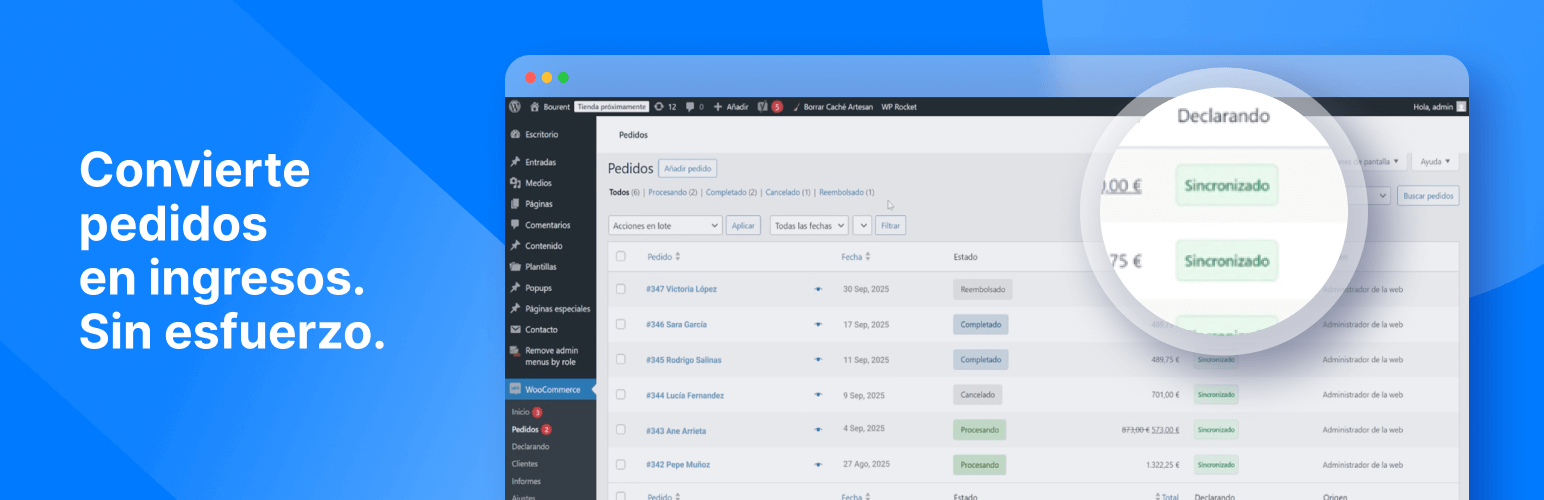Click Tienda próximamente badge
1544x500 pixels.
pos(612,106)
